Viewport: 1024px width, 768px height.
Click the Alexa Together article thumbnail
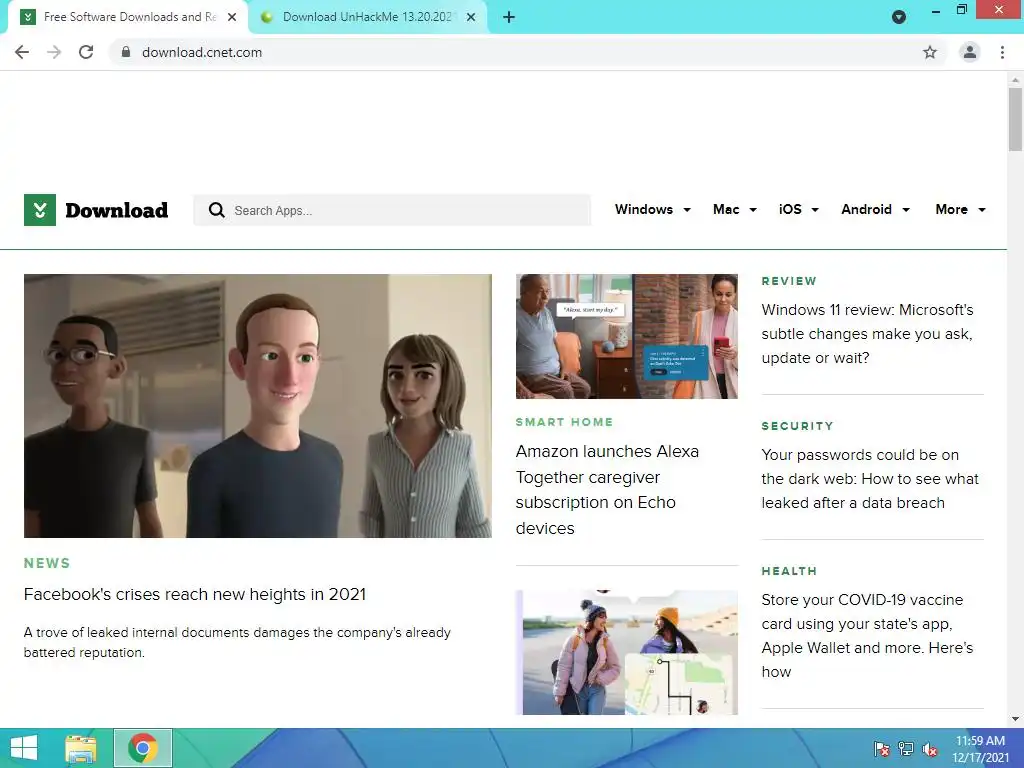(627, 336)
